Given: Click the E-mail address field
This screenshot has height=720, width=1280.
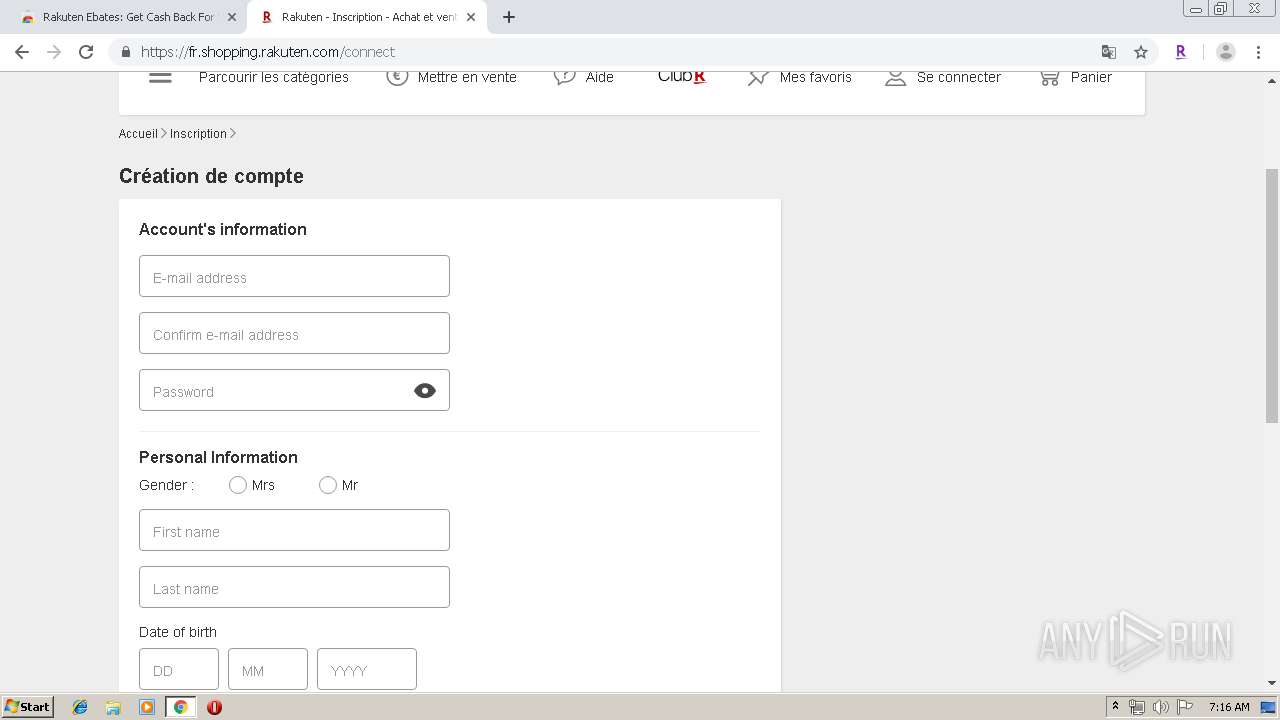Looking at the screenshot, I should click(x=294, y=276).
